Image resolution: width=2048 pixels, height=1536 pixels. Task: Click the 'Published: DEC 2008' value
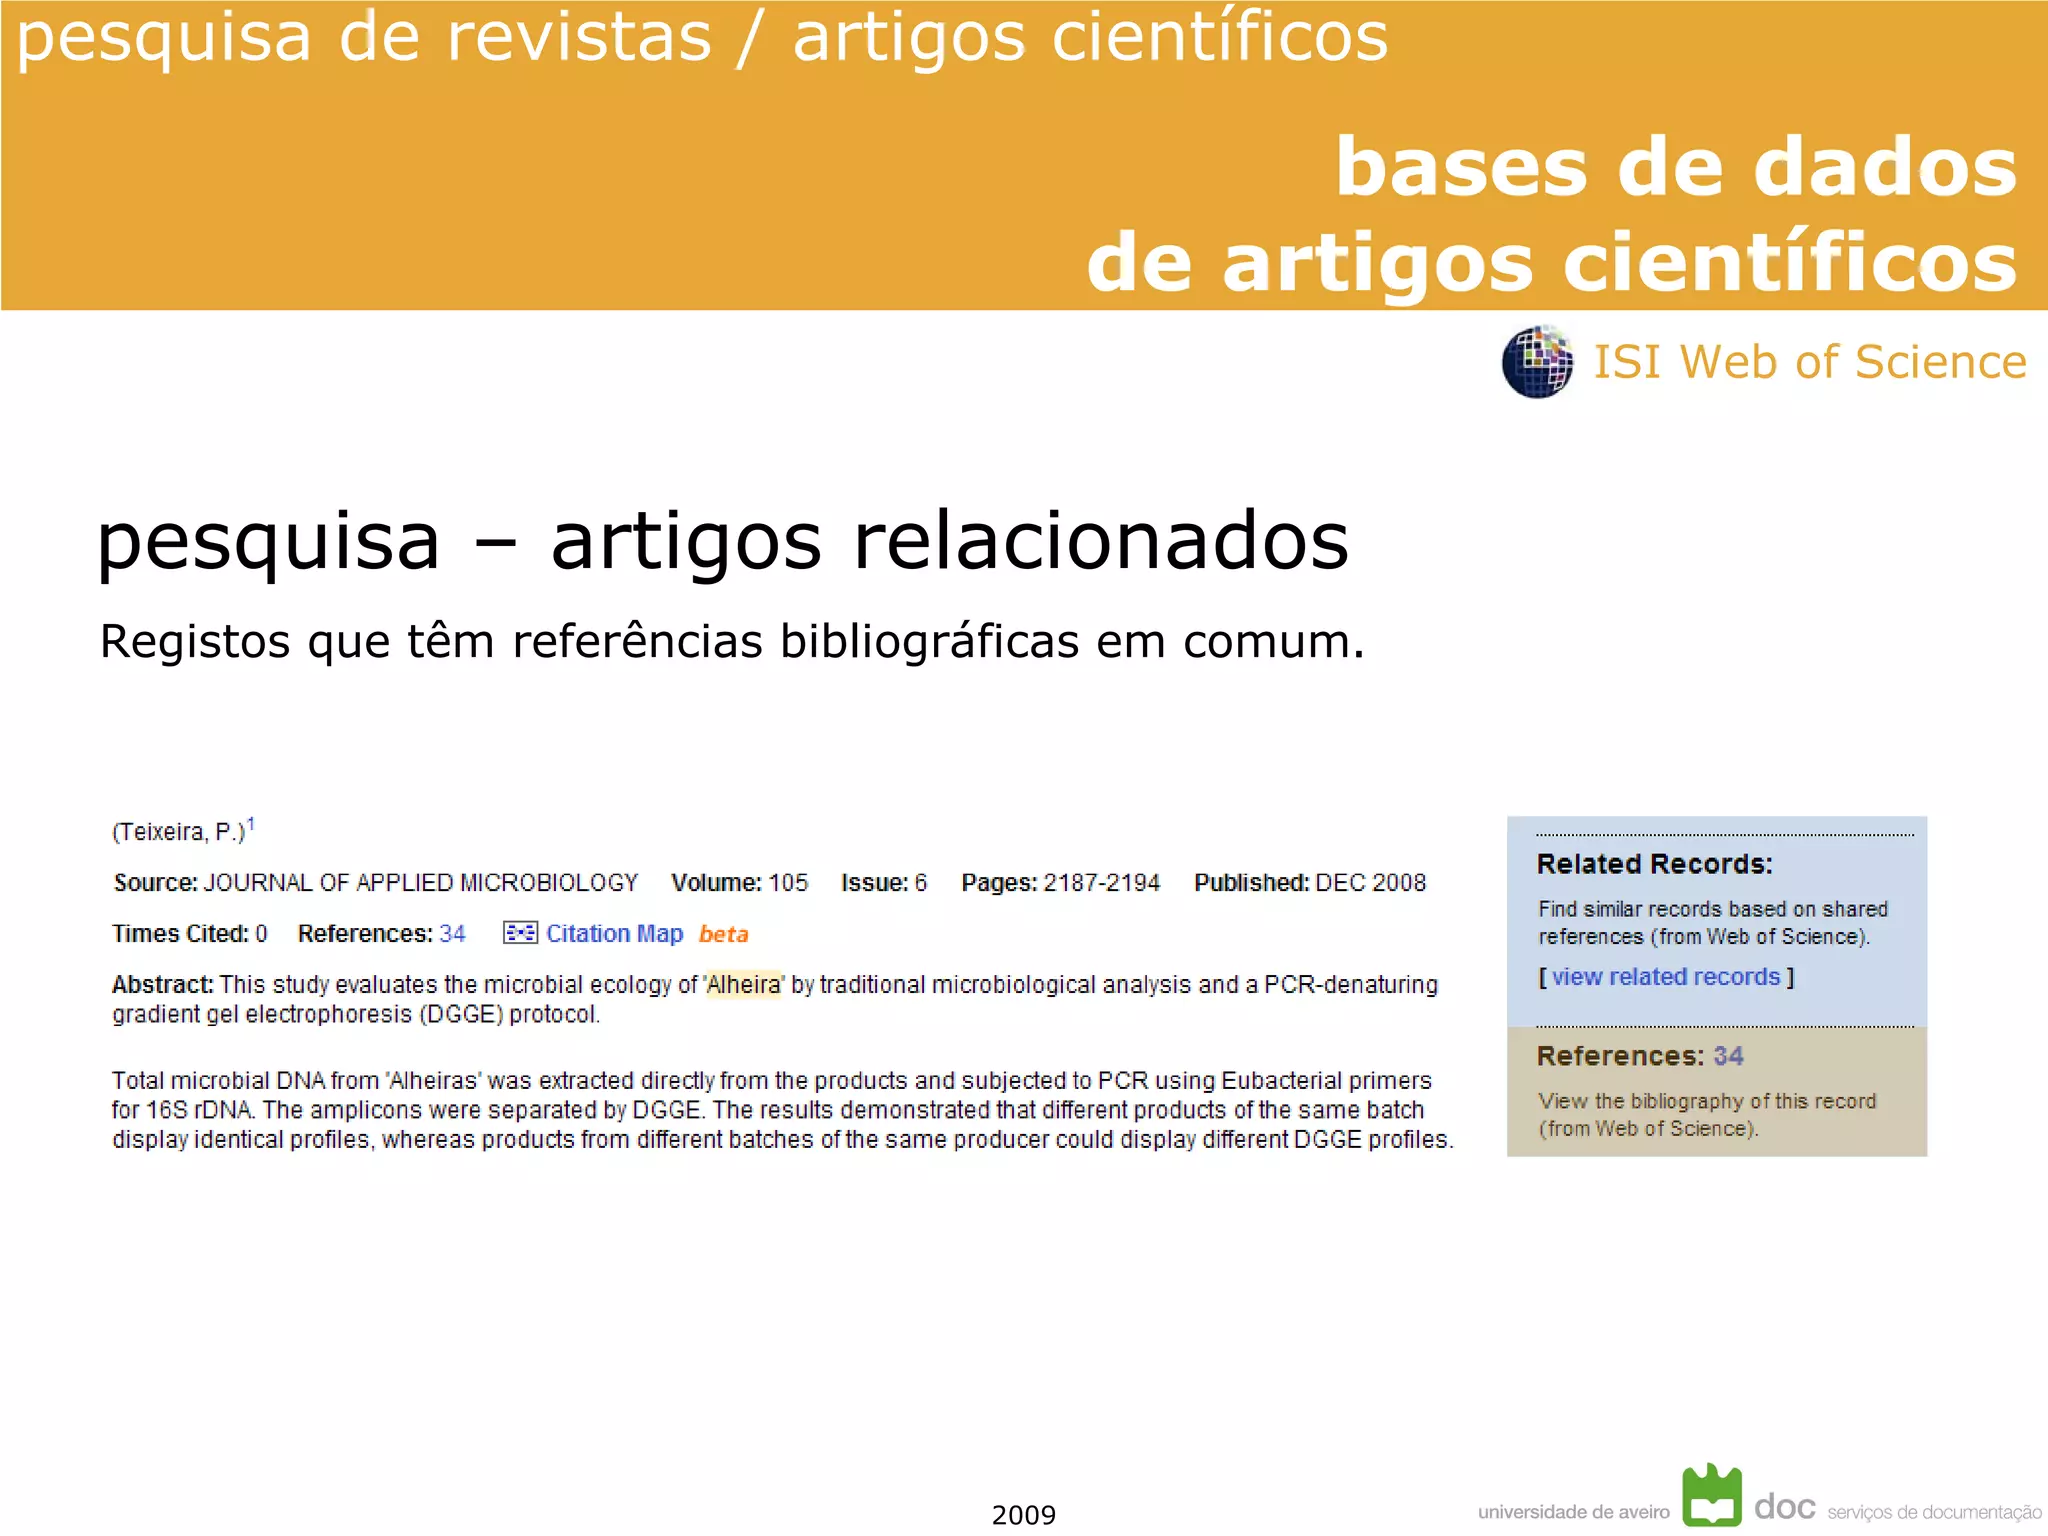pos(1310,883)
